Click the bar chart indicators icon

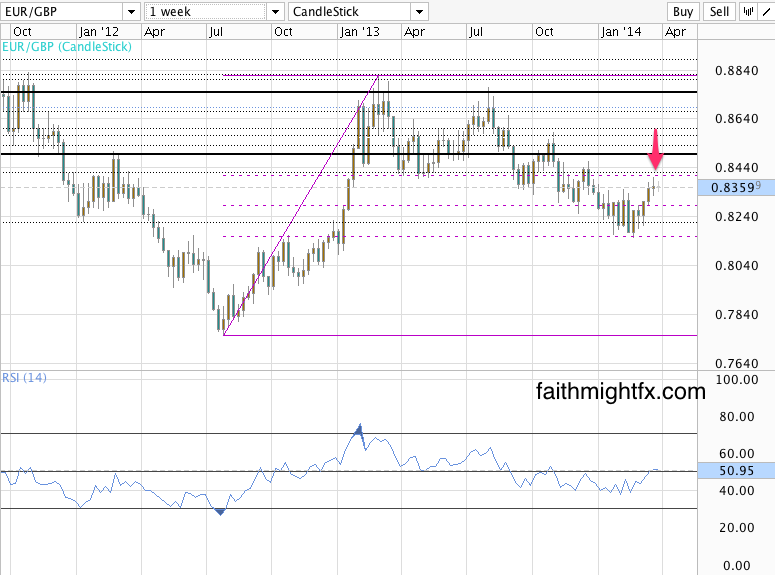[748, 11]
